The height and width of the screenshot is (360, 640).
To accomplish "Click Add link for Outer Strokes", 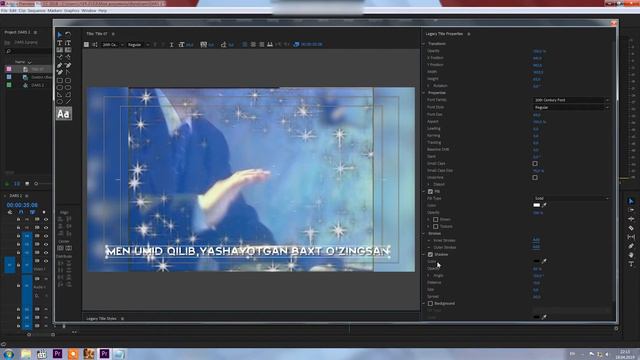I will tap(536, 247).
